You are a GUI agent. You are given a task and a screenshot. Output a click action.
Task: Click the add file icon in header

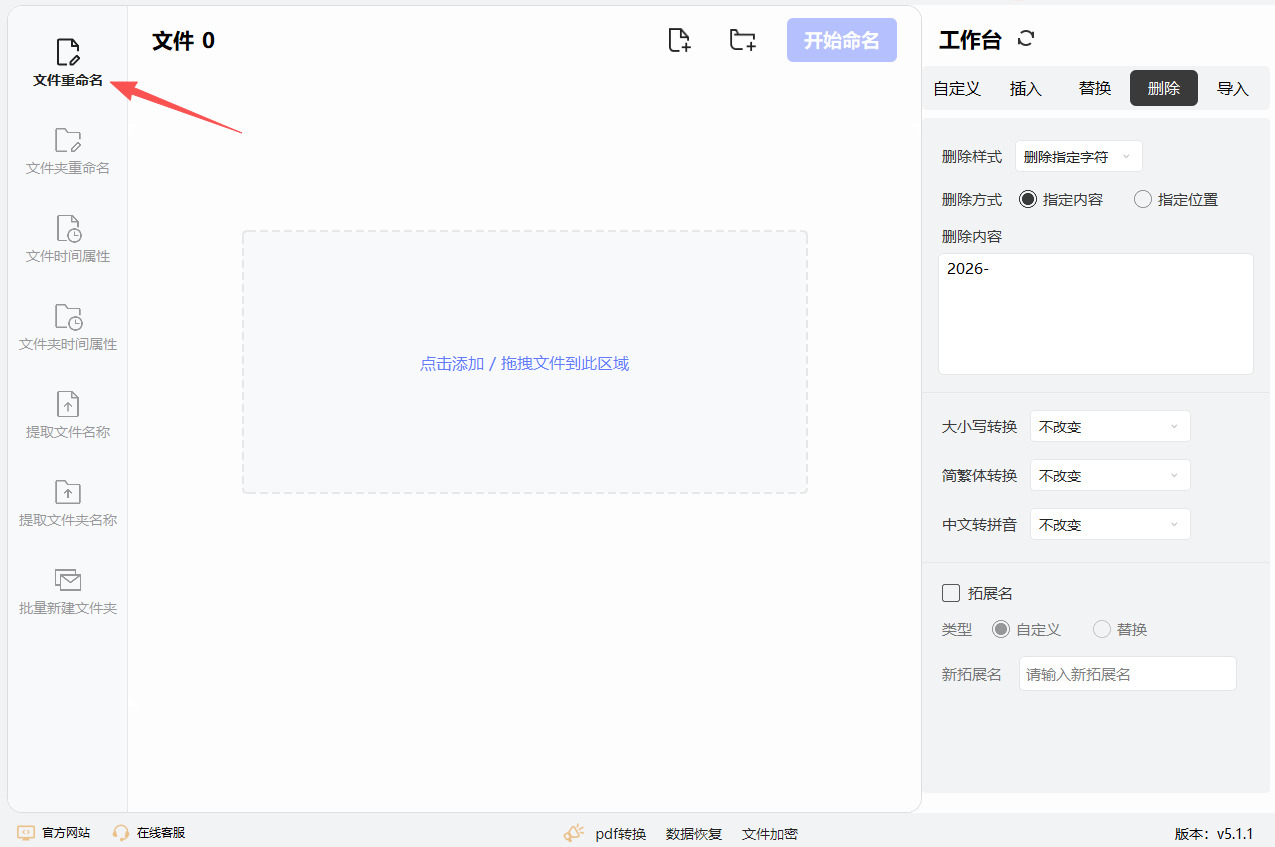coord(679,40)
